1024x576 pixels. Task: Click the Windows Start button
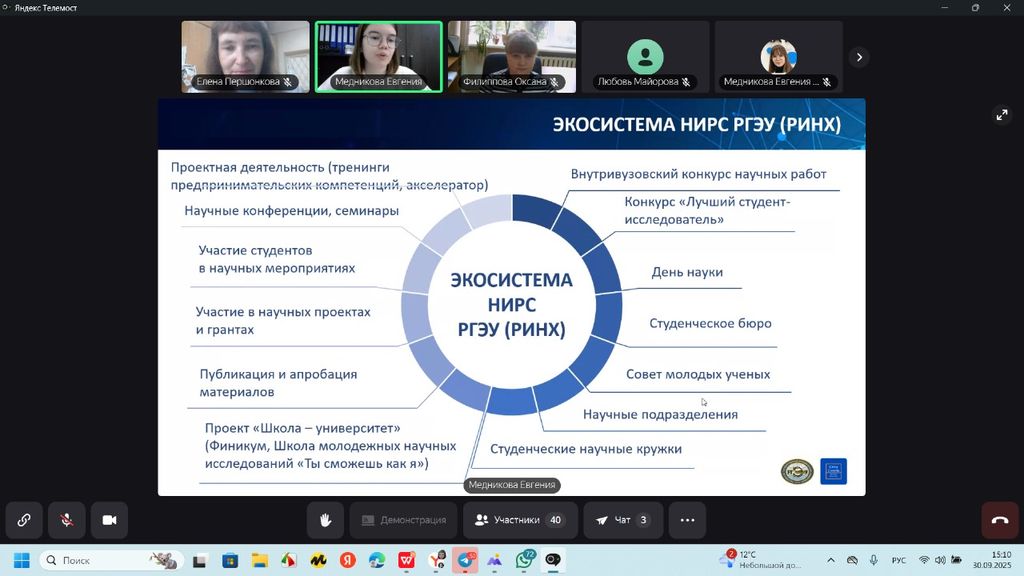21,561
